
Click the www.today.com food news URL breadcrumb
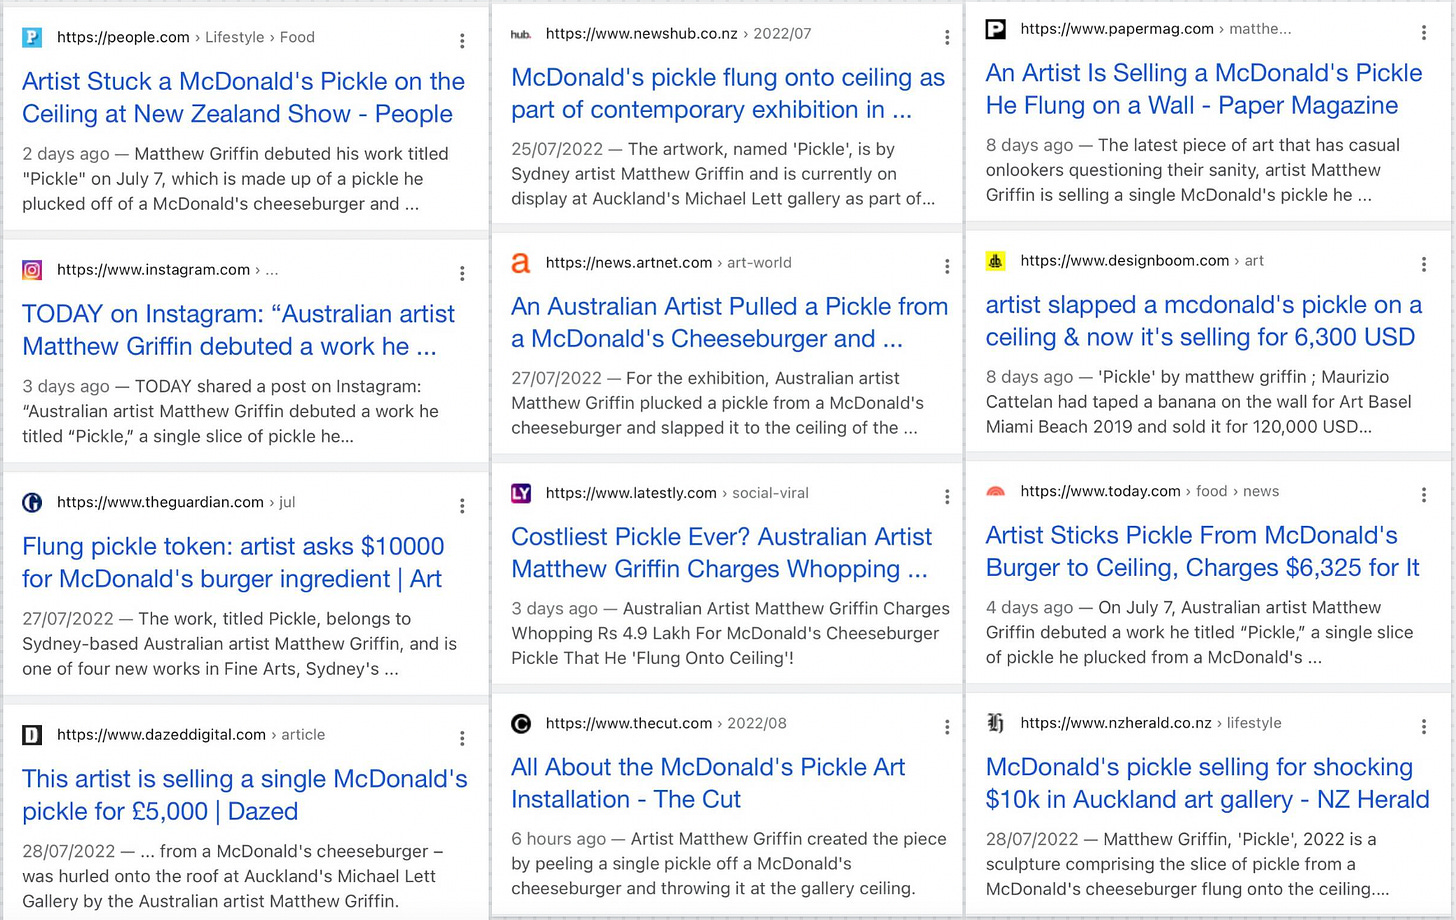1150,491
